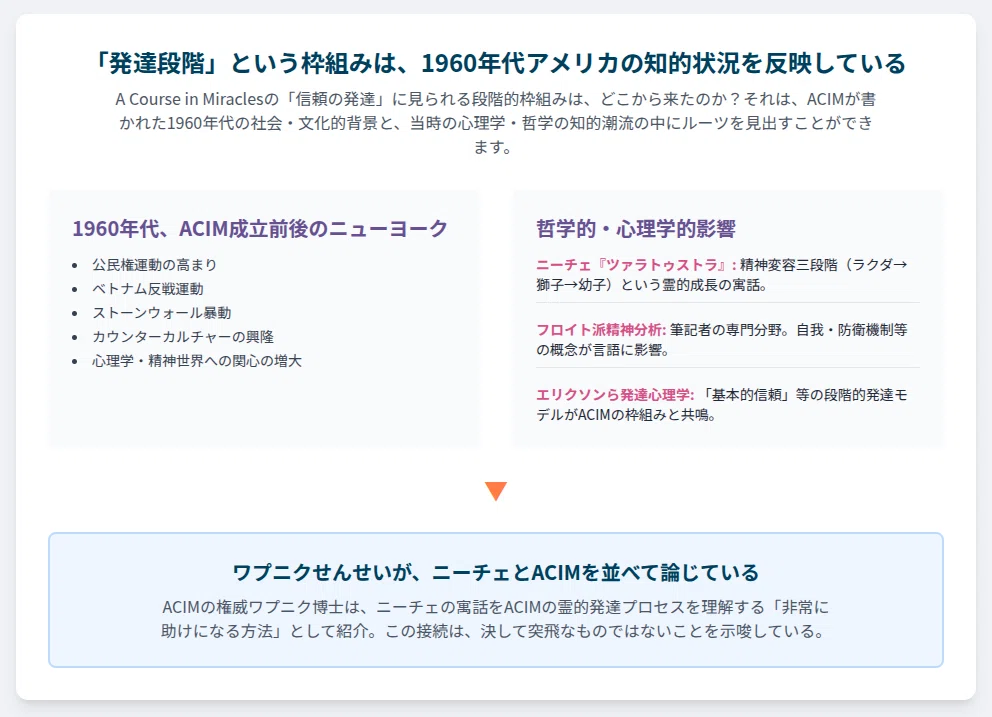Viewport: 992px width, 717px height.
Task: Select the list item '公民権運動の高まり'
Action: point(155,265)
